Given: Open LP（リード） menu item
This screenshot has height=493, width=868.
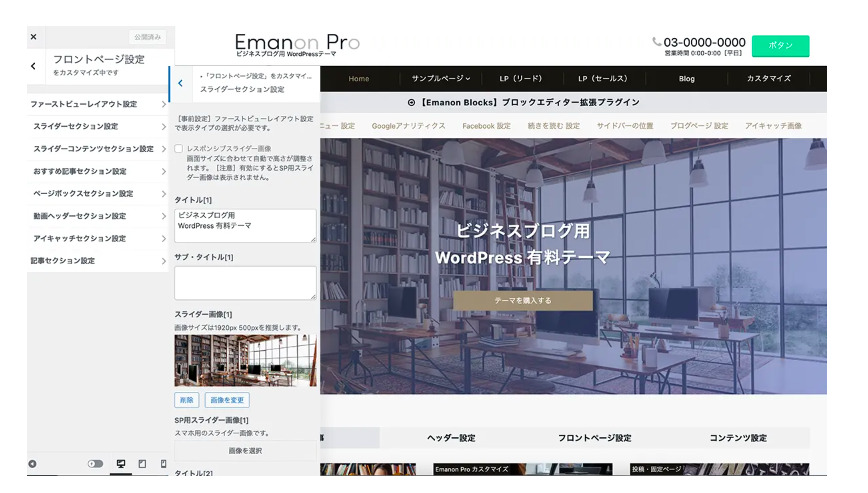Looking at the screenshot, I should [521, 79].
